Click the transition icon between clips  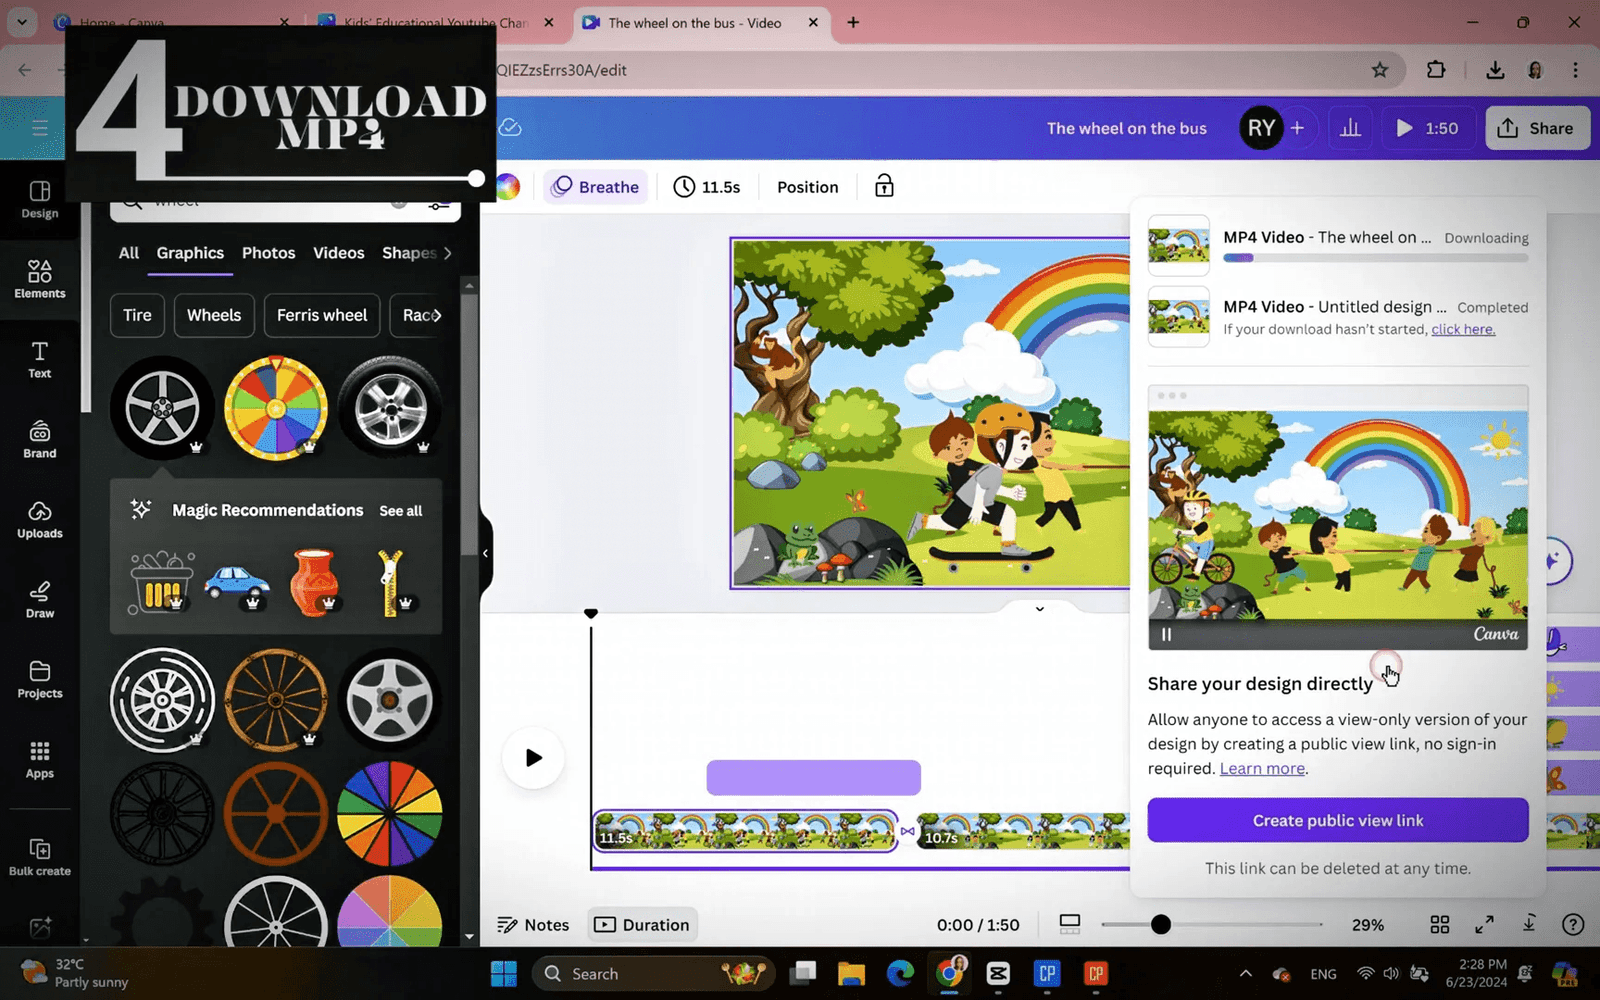(x=907, y=831)
